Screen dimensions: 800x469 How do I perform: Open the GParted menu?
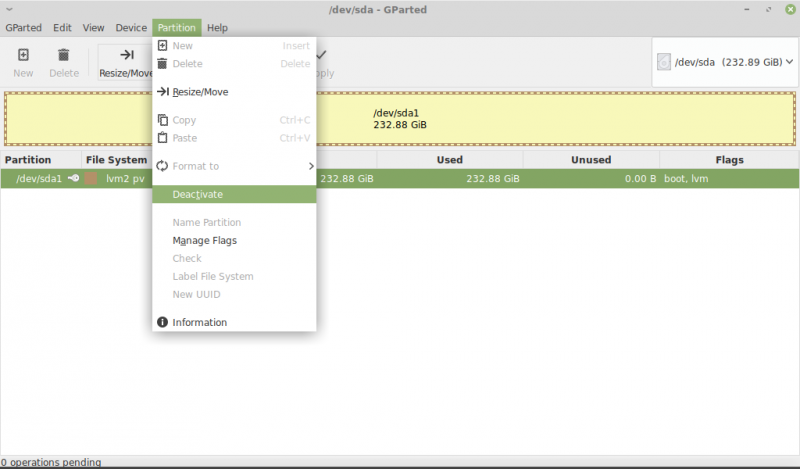tap(23, 28)
